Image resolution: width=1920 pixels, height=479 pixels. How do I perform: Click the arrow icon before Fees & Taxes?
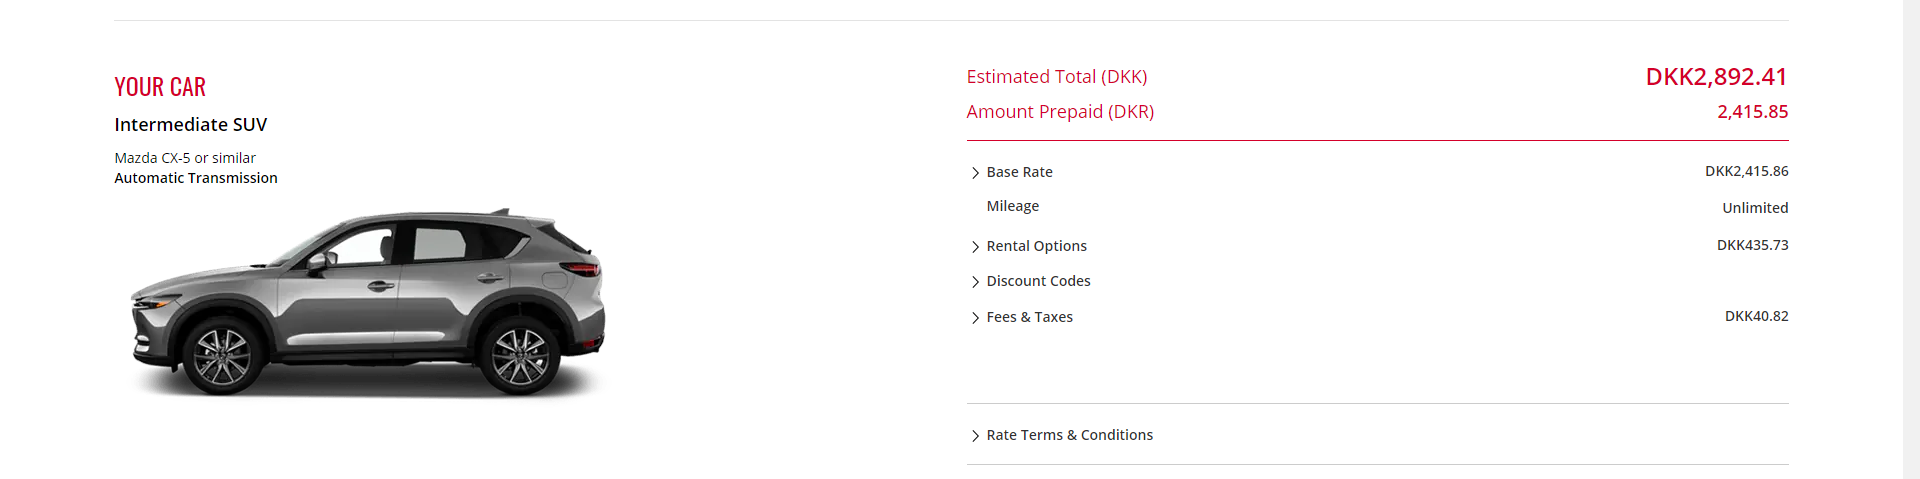975,318
